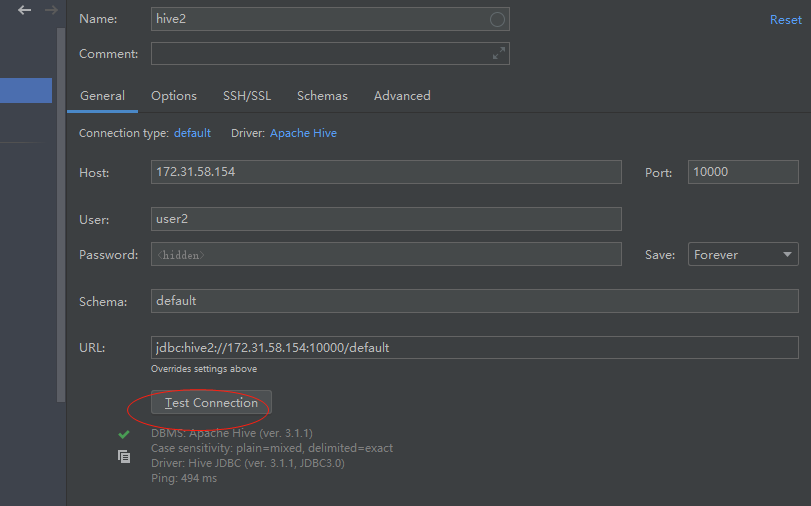Open the connection type default link
Viewport: 811px width, 506px height.
(192, 133)
